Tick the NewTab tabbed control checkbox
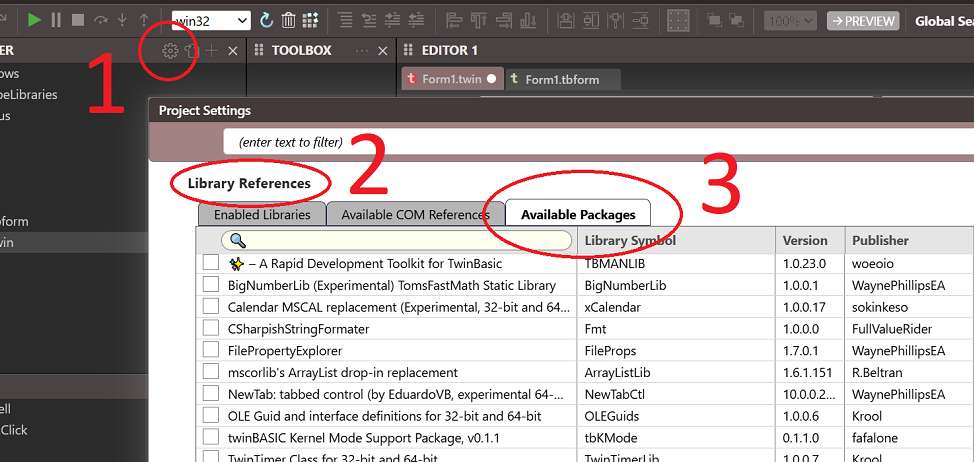Screen dimensions: 974x462 pyautogui.click(x=211, y=393)
